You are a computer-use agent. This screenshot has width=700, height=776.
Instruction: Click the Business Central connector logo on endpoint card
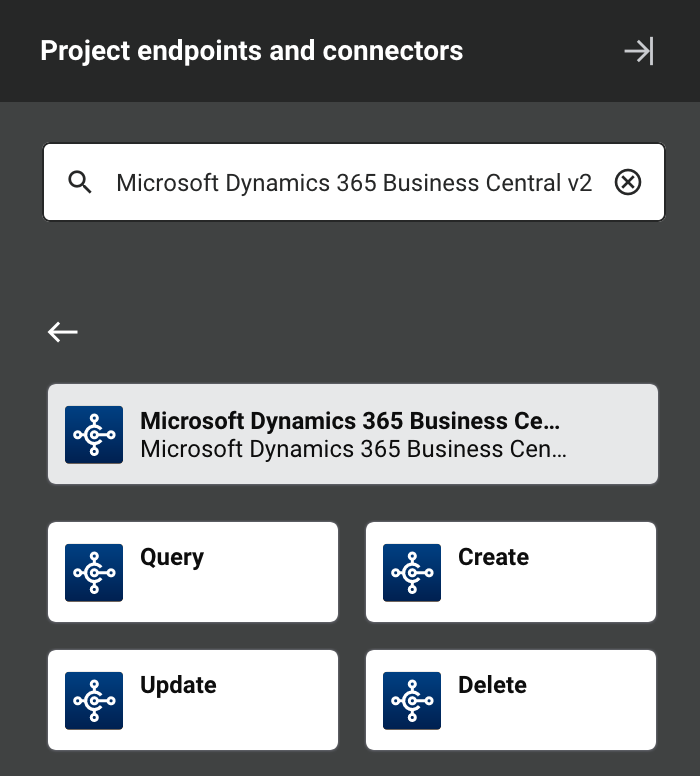(x=94, y=435)
